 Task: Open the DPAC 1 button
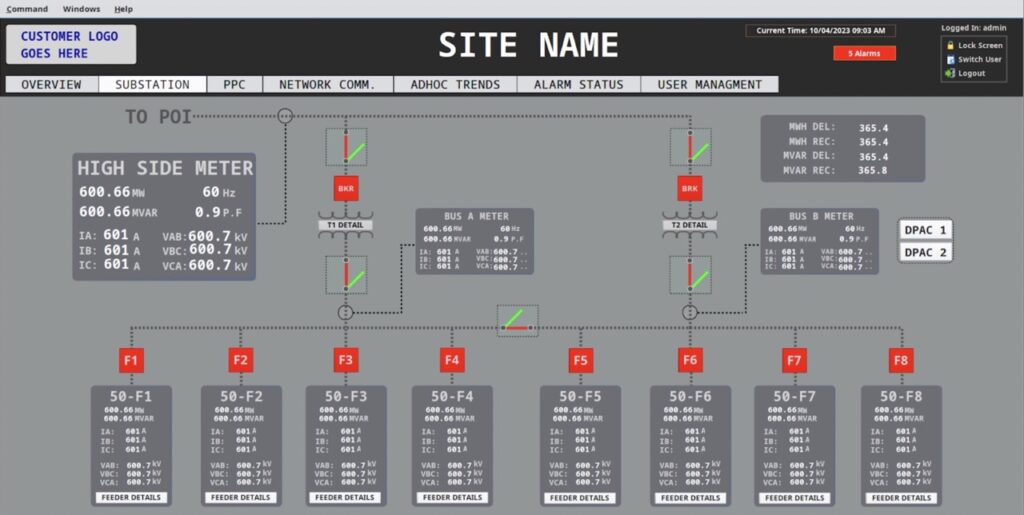click(x=925, y=230)
